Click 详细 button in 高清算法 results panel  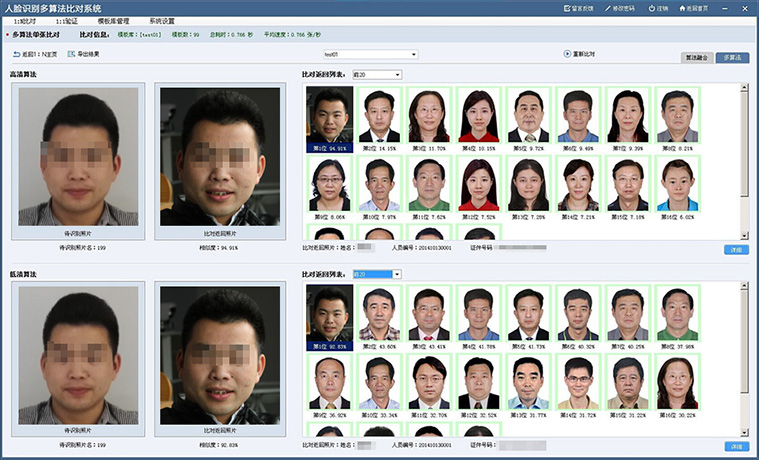[736, 249]
